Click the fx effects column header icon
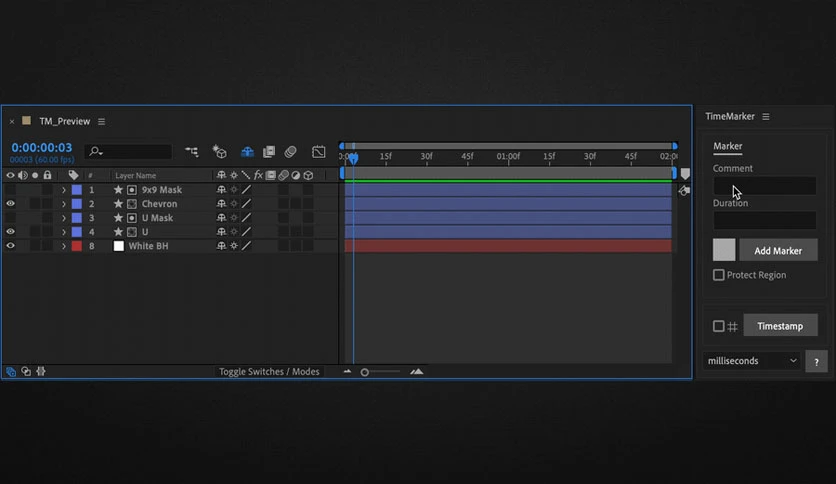 click(x=258, y=175)
